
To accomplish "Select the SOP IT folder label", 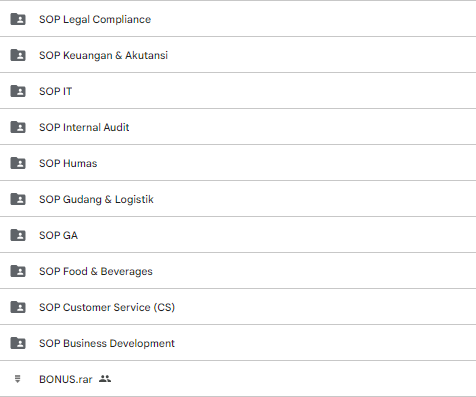I will (56, 91).
